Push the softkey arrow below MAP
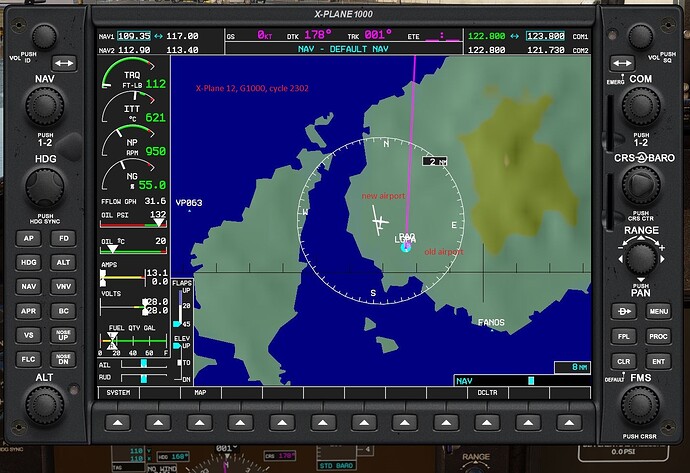Viewport: 690px width, 473px height. 199,423
